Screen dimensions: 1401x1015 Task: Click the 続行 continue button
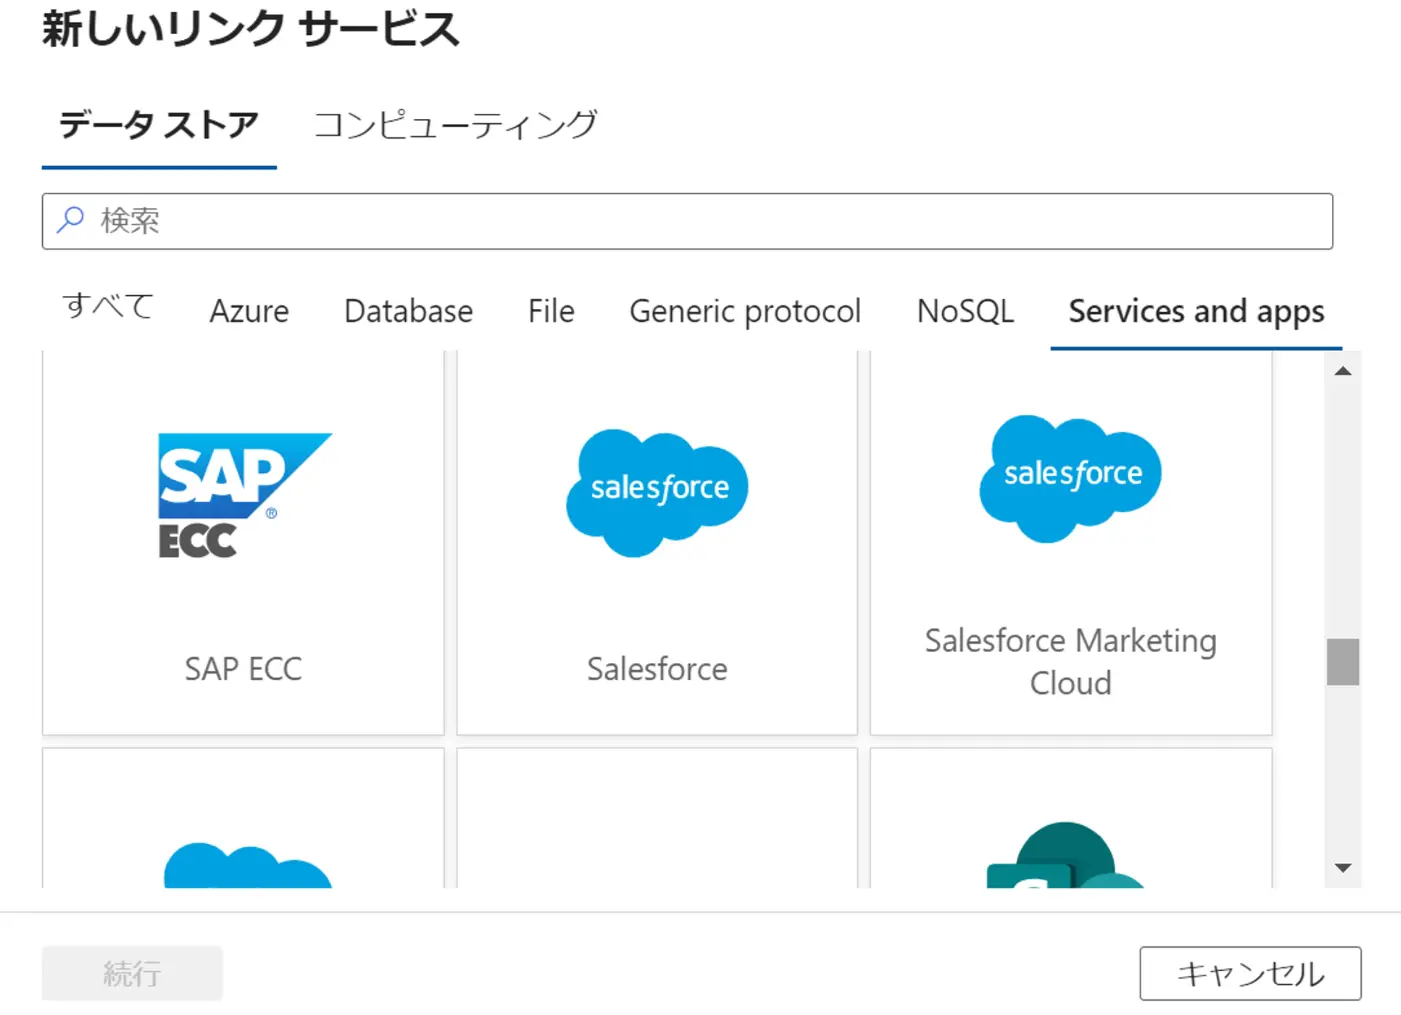click(x=132, y=973)
